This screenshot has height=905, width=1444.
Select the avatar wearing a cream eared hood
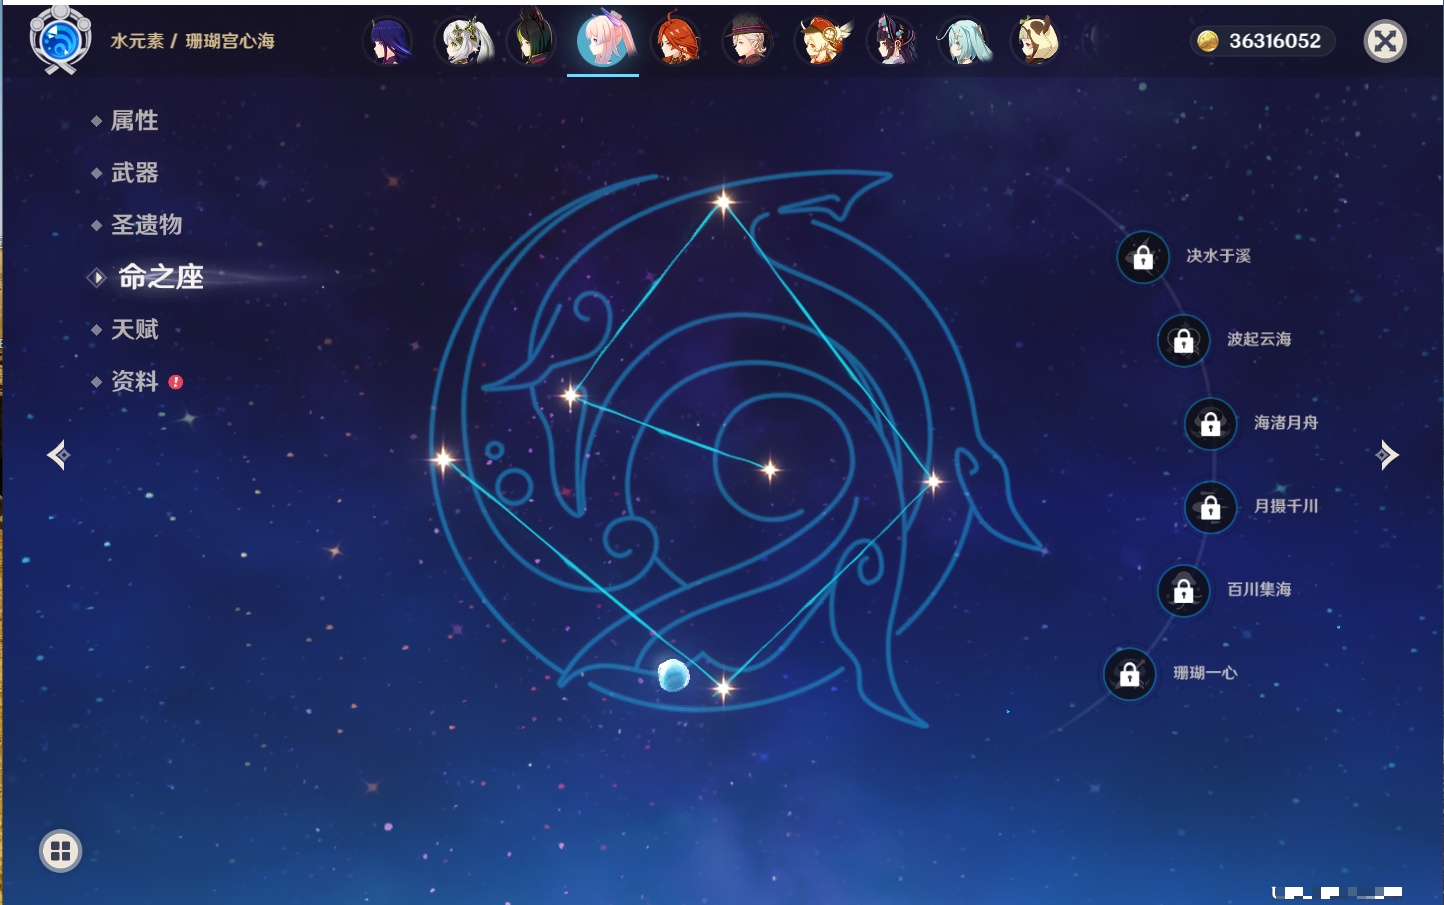coord(1036,41)
